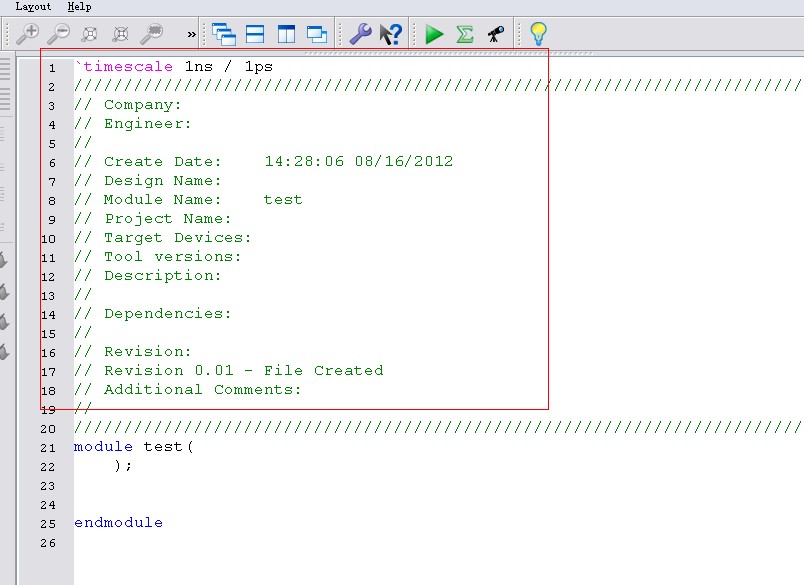Screen dimensions: 804x585
Task: Click the green Sigma summary icon
Action: tap(465, 34)
